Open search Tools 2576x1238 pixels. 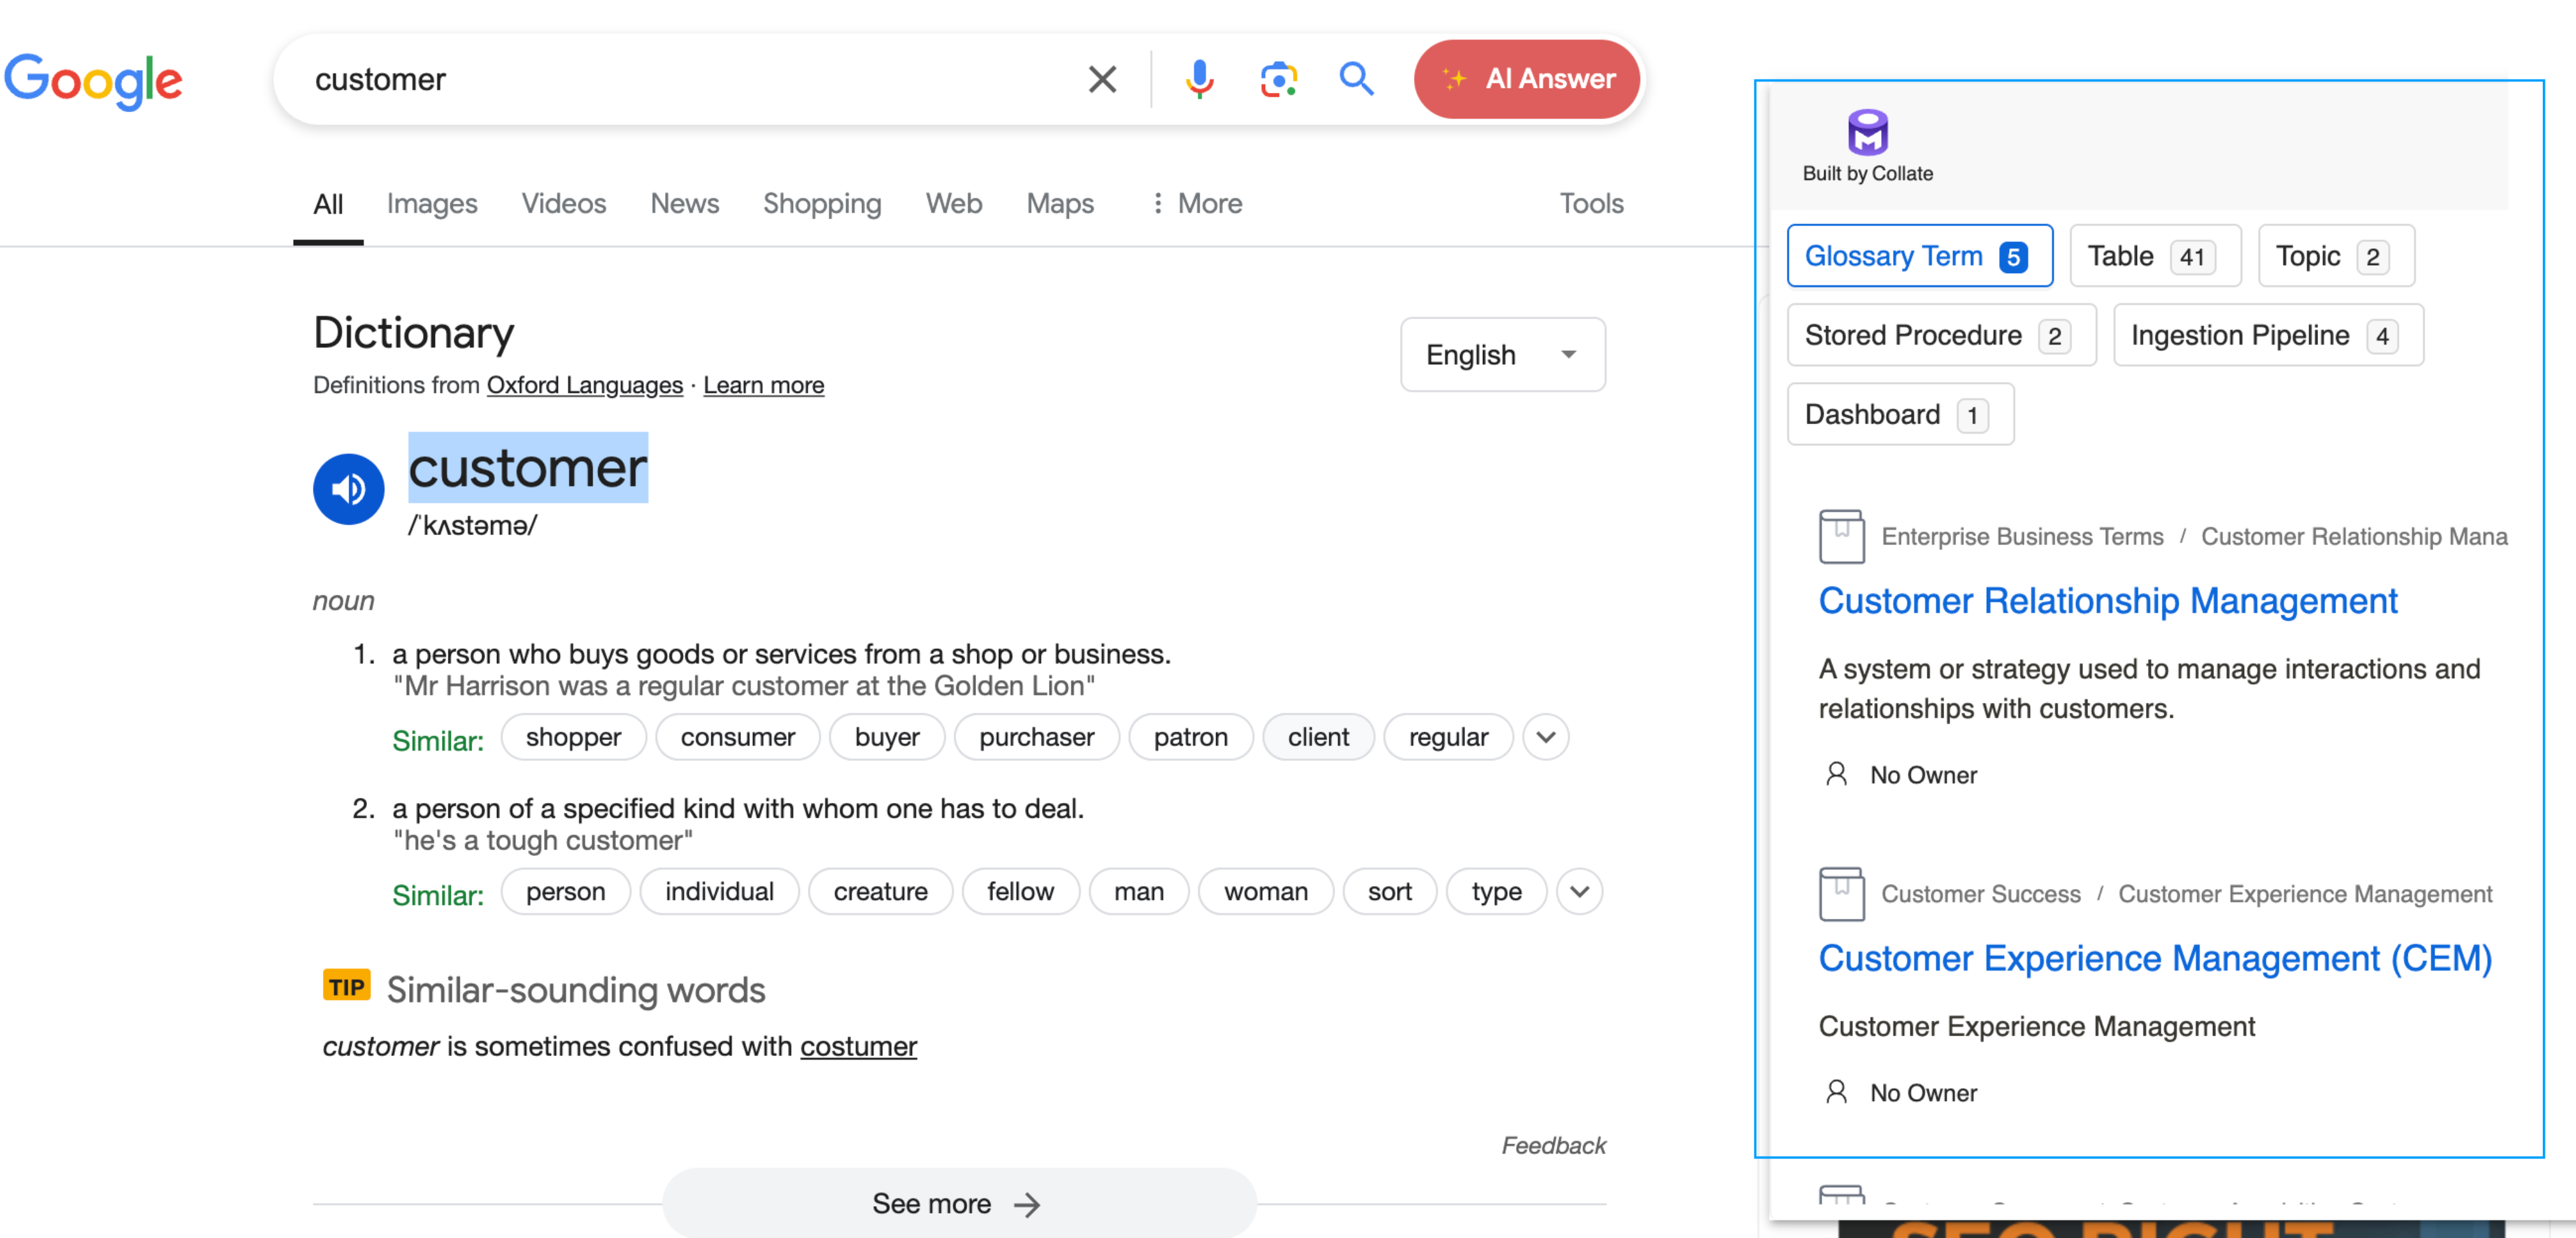tap(1591, 204)
